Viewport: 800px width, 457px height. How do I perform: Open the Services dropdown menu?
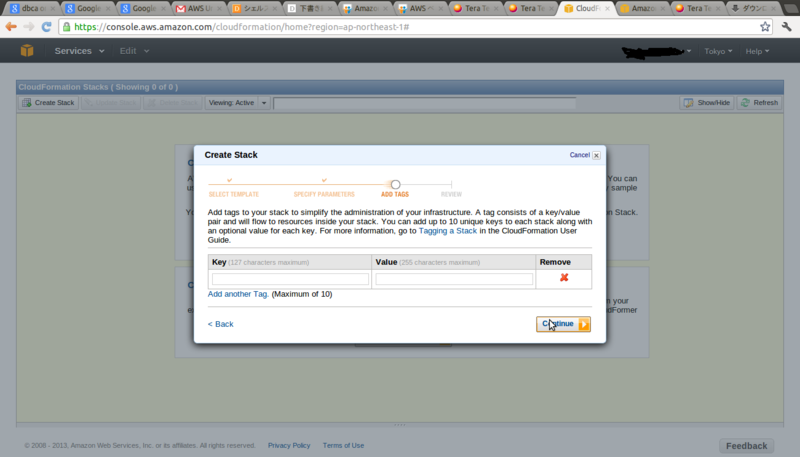point(79,51)
